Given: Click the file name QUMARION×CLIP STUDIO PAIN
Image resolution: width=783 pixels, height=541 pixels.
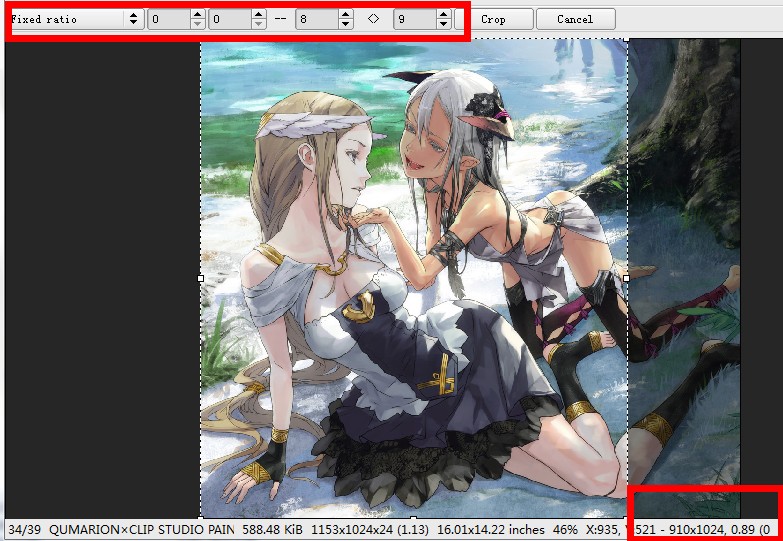Looking at the screenshot, I should coord(142,530).
